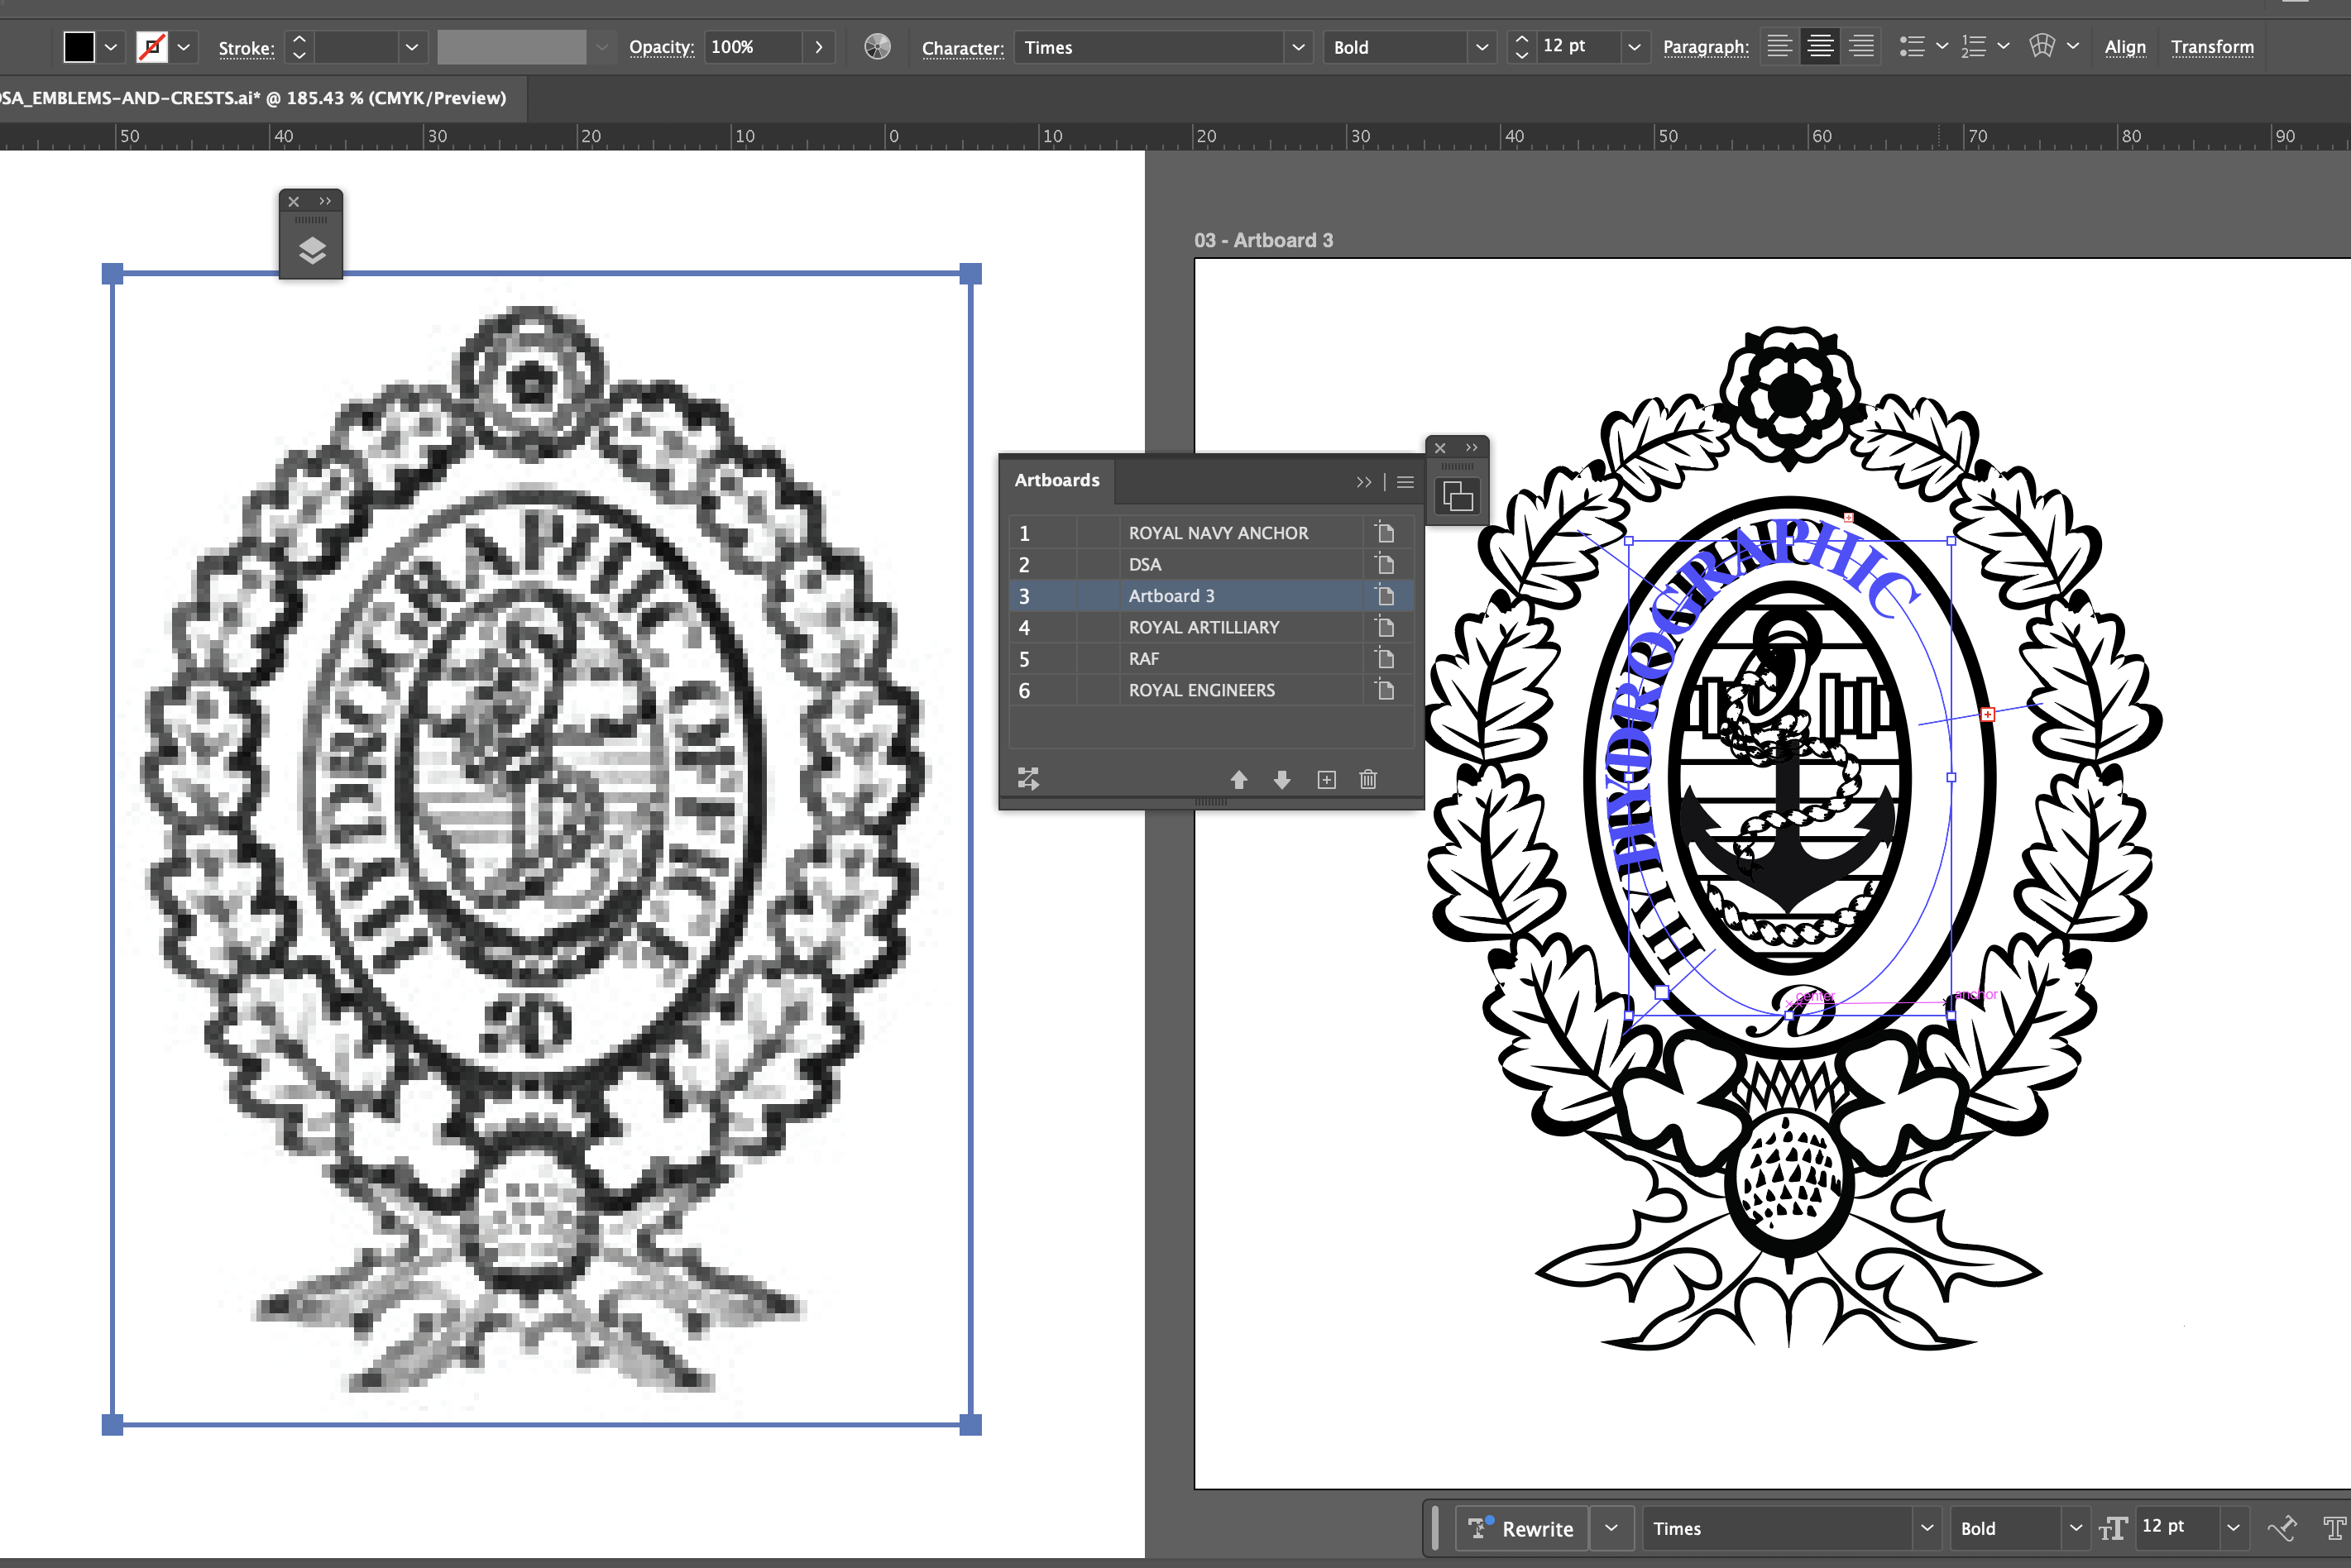Click the Make Envelope warp icon
This screenshot has width=2351, height=1568.
(2041, 47)
